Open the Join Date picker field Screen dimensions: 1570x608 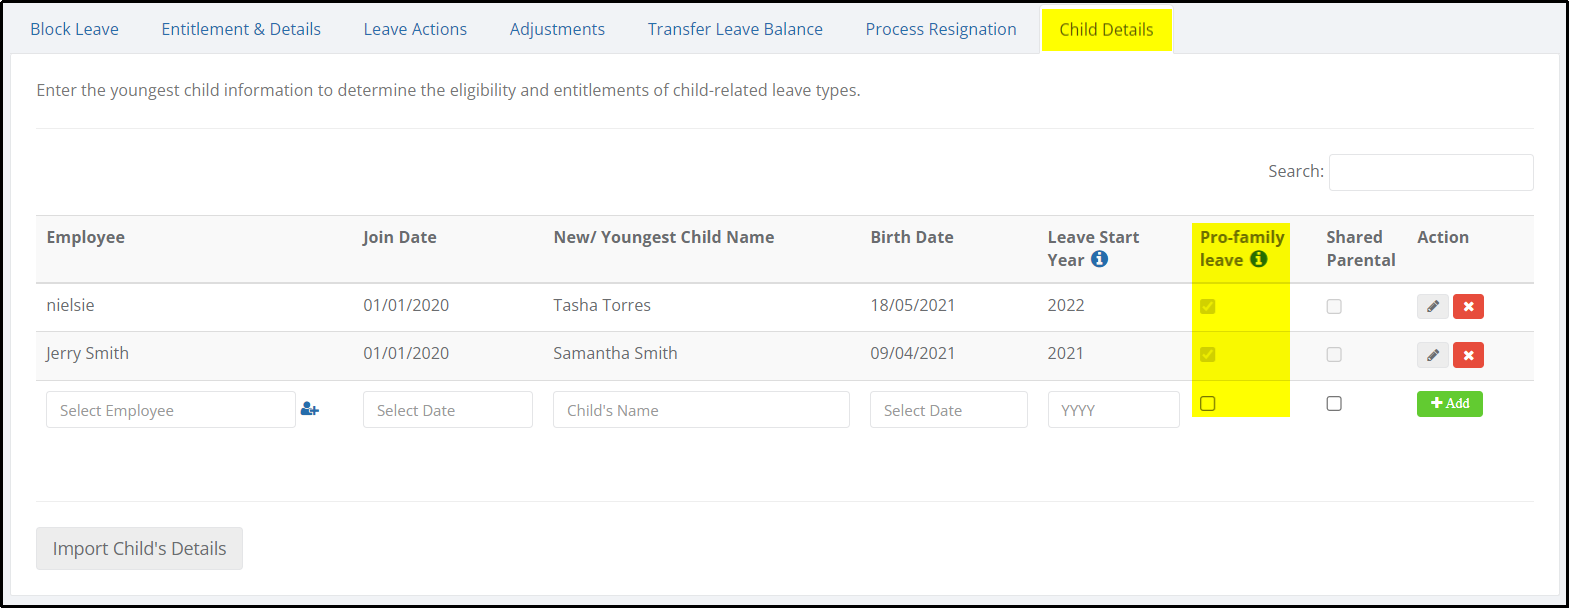(x=448, y=410)
